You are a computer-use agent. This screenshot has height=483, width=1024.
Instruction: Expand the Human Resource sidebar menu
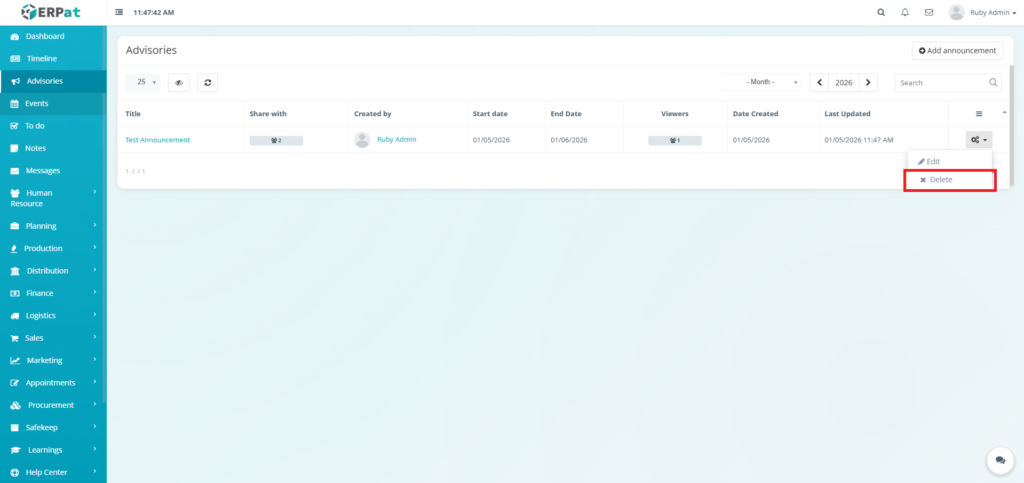click(x=54, y=197)
